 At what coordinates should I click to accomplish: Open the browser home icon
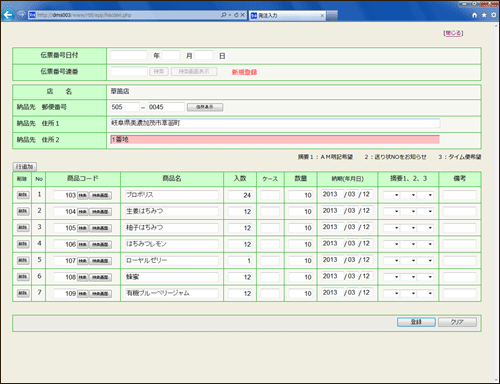pyautogui.click(x=475, y=15)
